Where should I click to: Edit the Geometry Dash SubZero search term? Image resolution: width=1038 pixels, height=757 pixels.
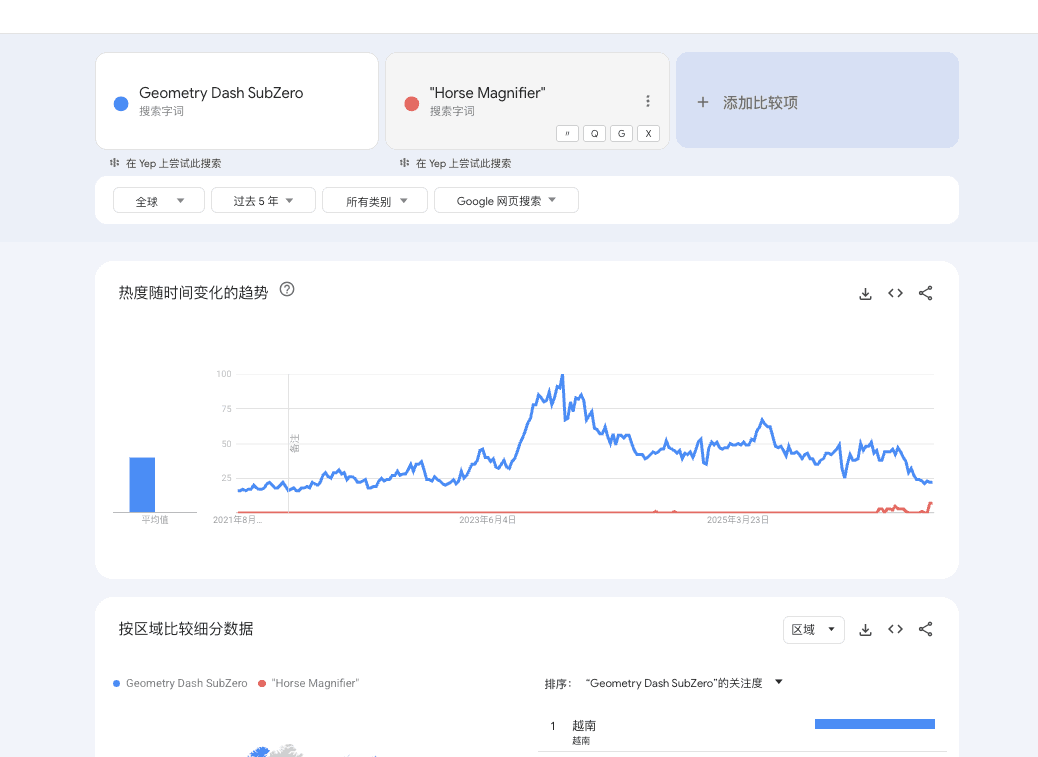221,93
